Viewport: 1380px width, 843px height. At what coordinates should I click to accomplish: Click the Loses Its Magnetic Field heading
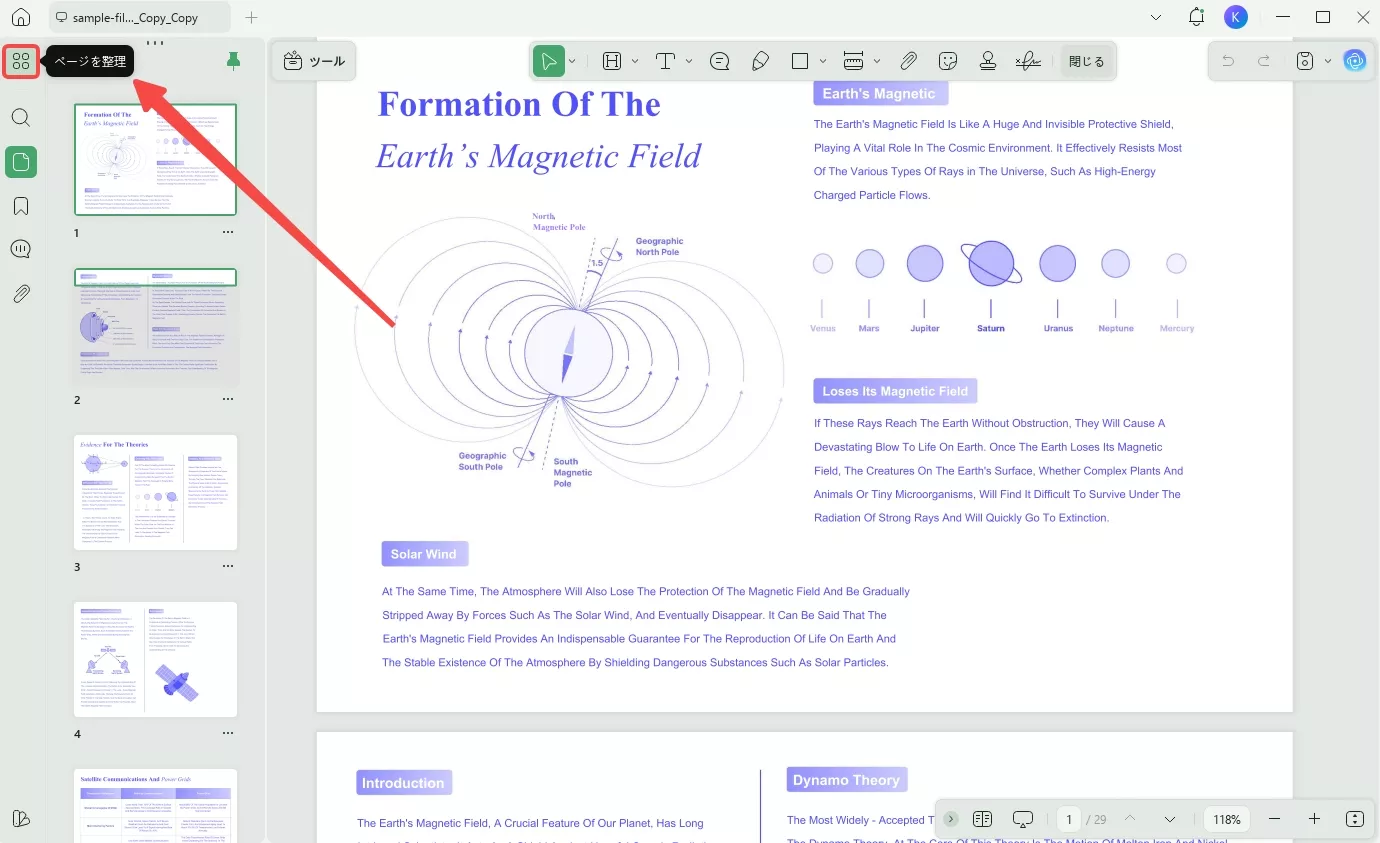[x=895, y=391]
